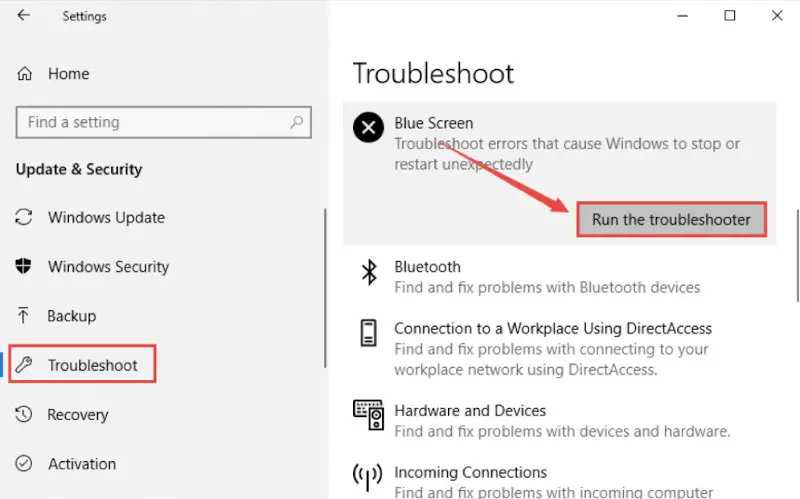Image resolution: width=800 pixels, height=499 pixels.
Task: Click the Troubleshoot wrench icon
Action: (x=23, y=365)
